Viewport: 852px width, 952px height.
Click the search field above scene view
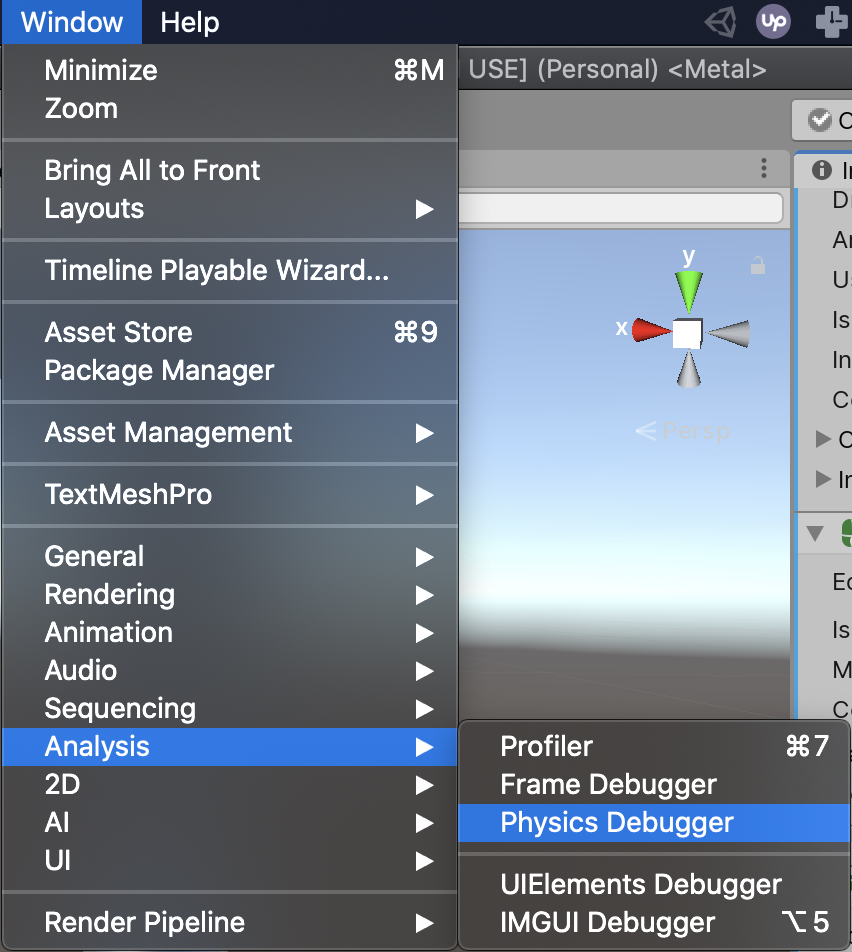click(x=620, y=208)
